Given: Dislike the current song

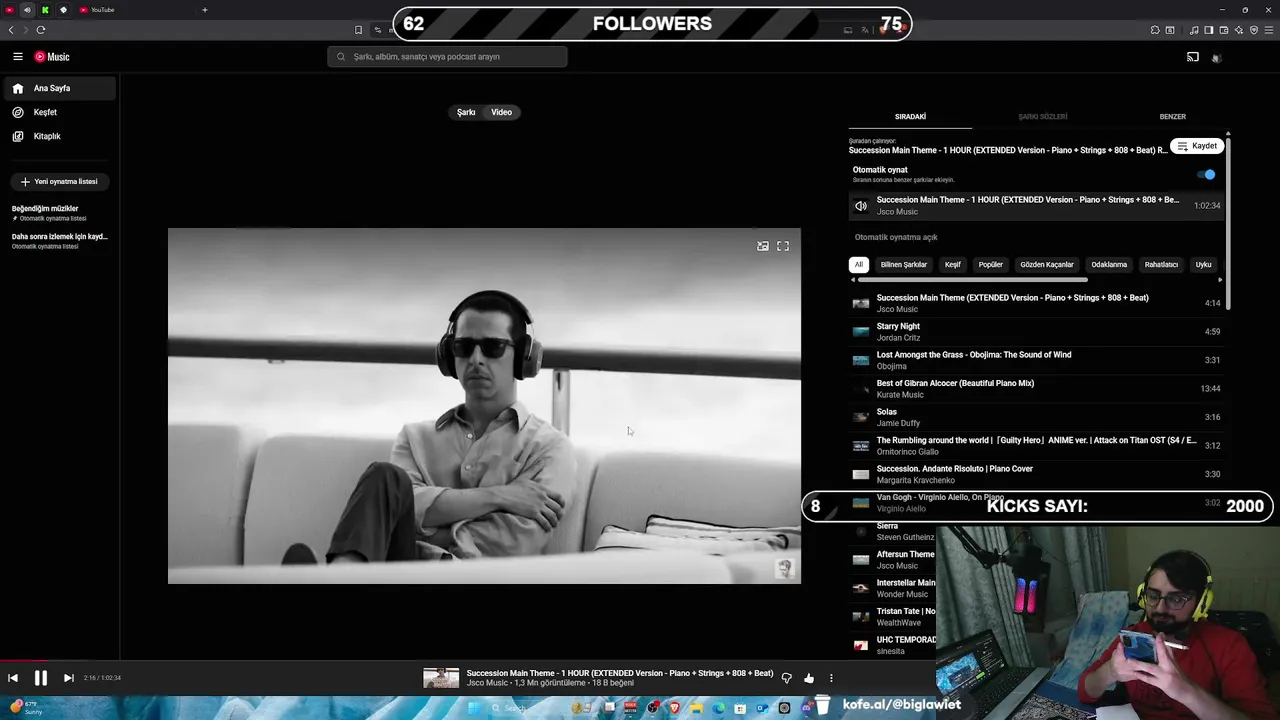Looking at the screenshot, I should [786, 678].
